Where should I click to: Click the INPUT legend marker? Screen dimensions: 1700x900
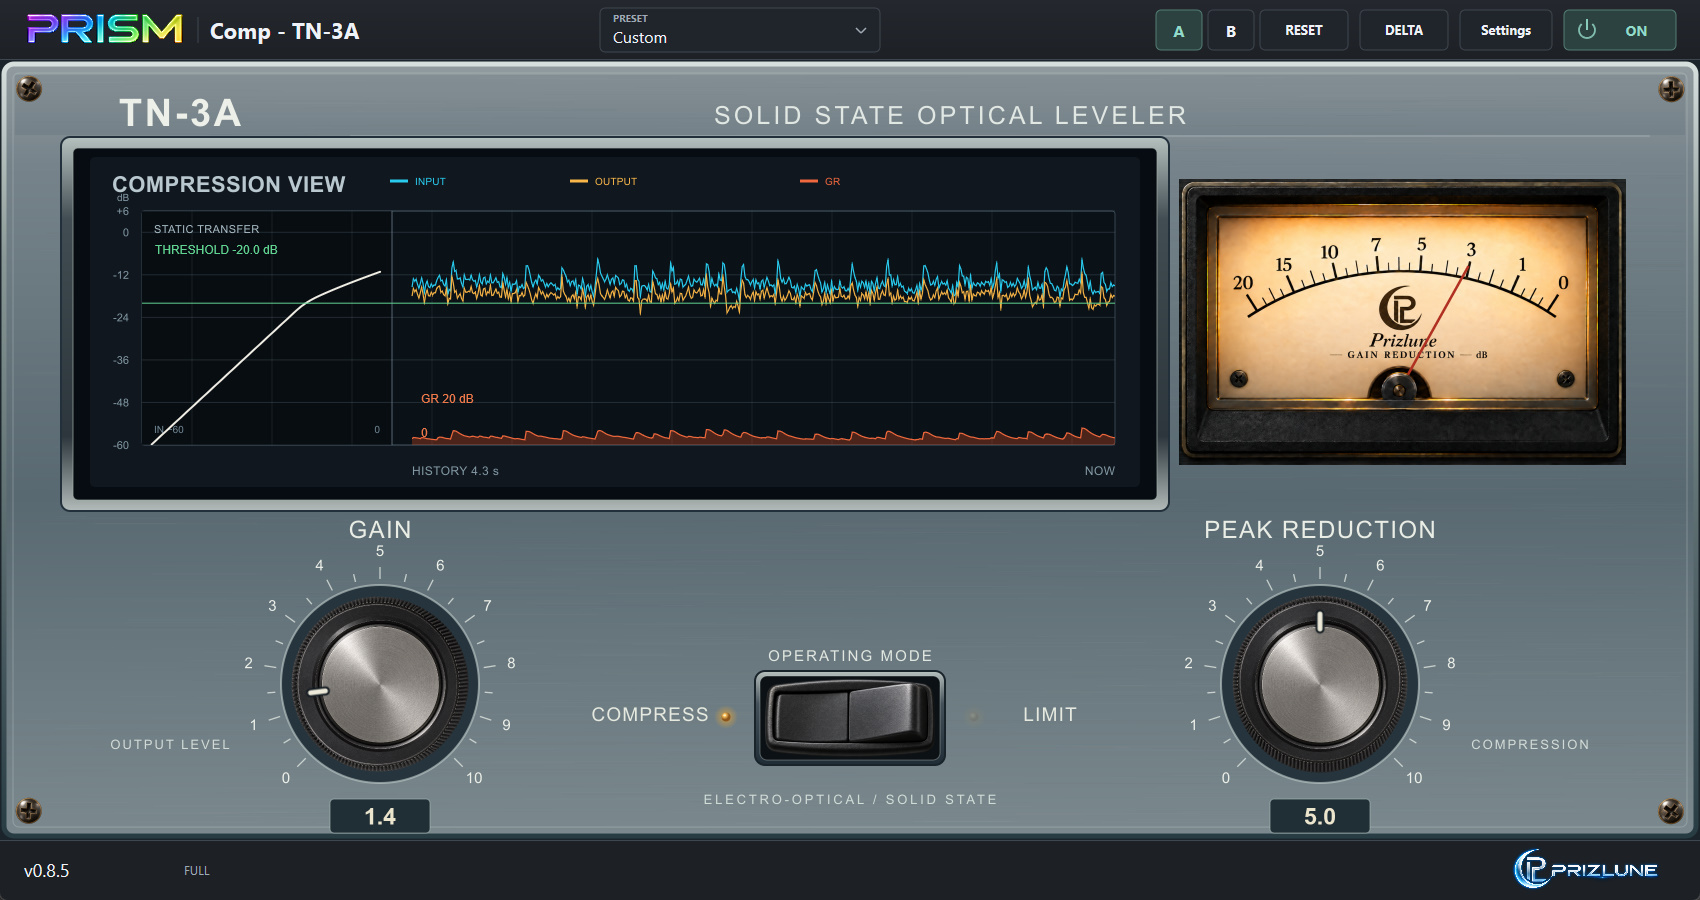point(399,181)
